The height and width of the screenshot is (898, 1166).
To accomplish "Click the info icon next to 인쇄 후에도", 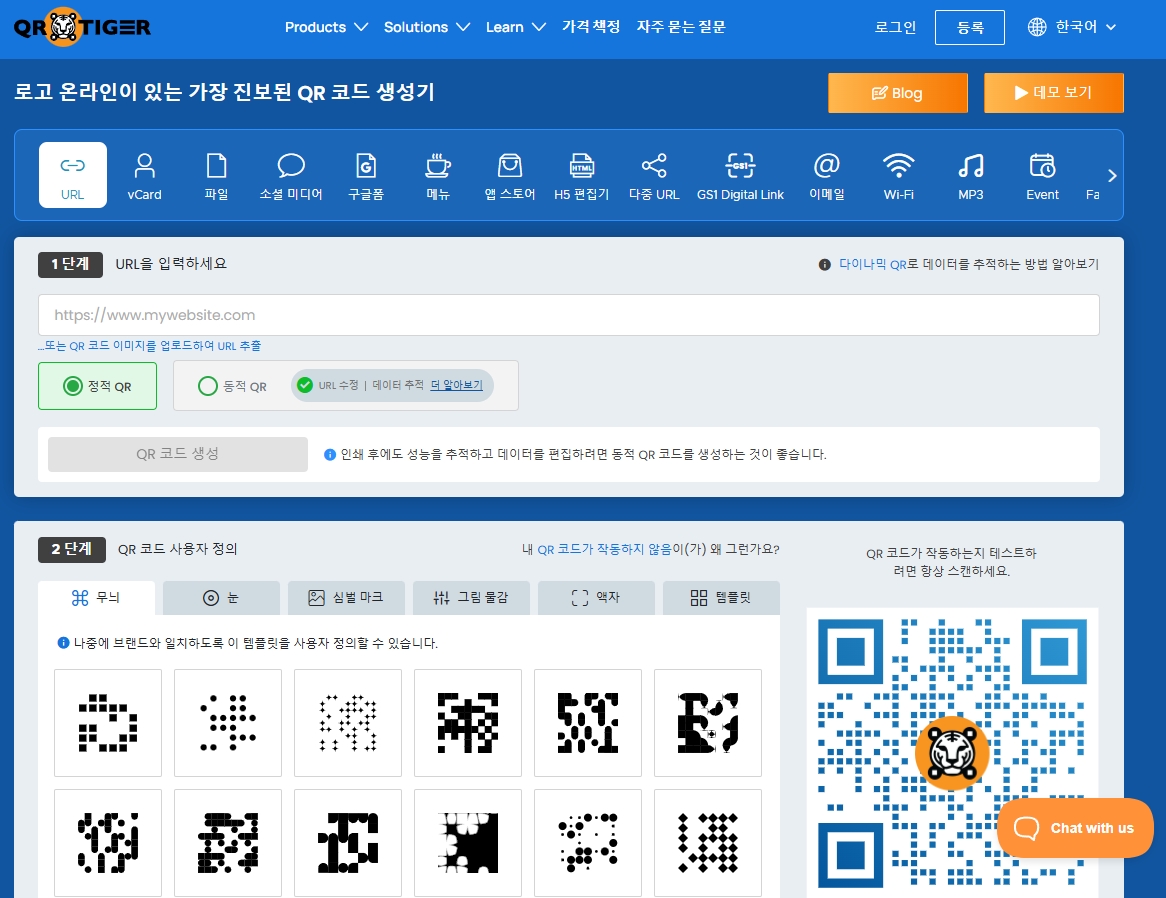I will pyautogui.click(x=330, y=454).
